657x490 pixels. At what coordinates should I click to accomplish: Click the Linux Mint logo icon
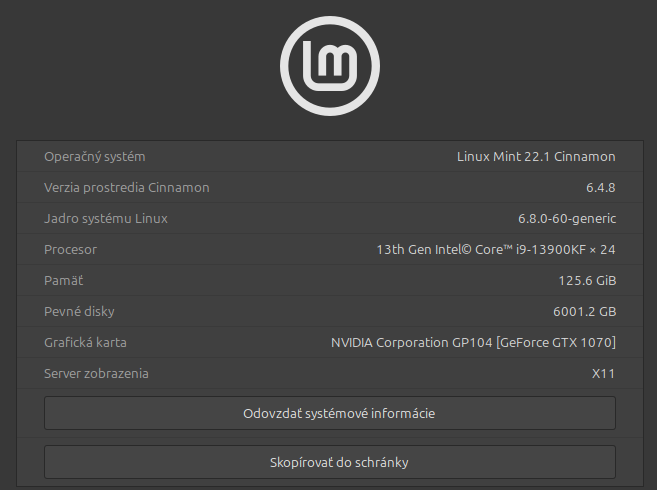pyautogui.click(x=330, y=66)
